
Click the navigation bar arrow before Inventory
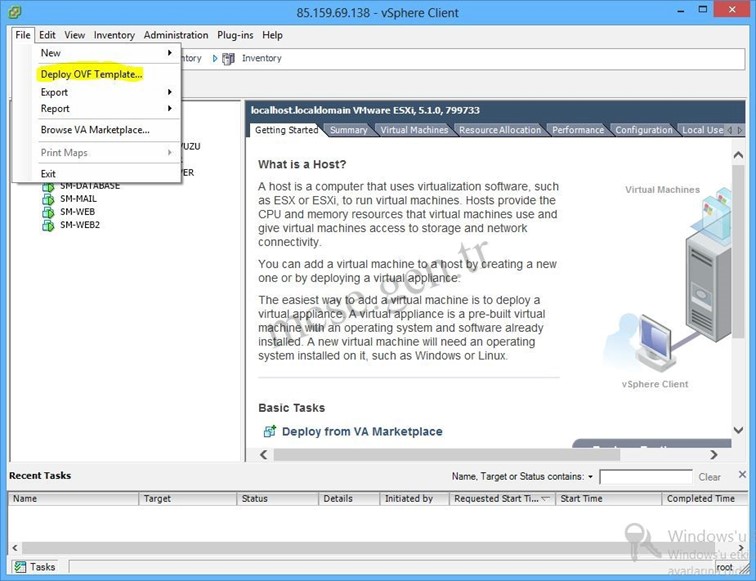[x=215, y=58]
